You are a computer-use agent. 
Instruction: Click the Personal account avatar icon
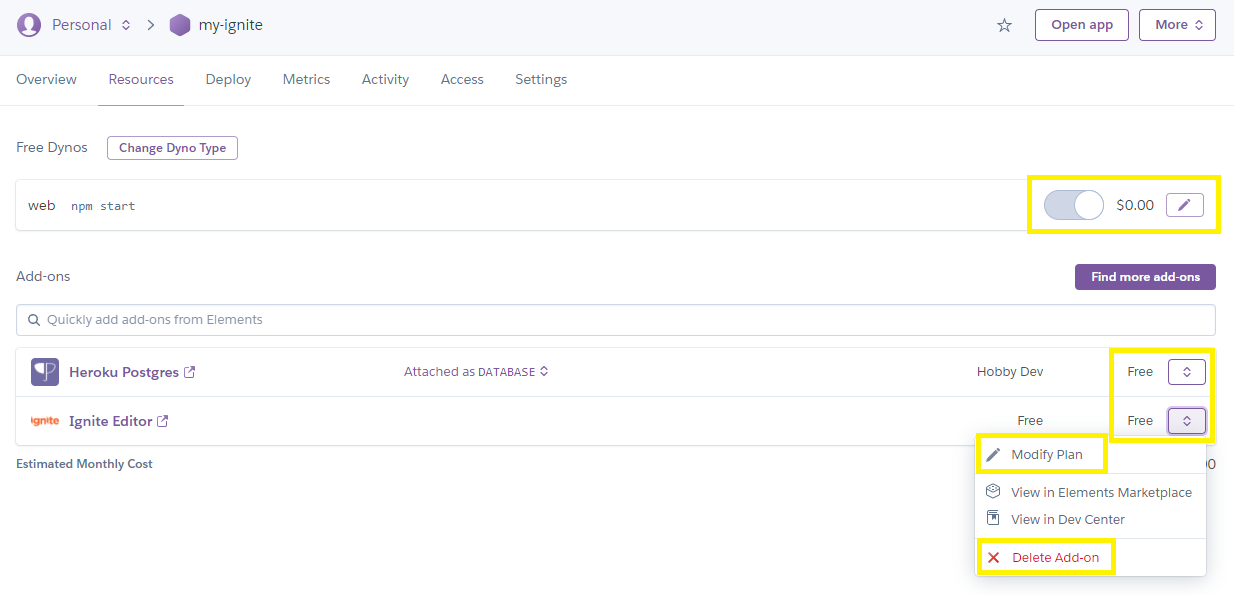pos(29,25)
